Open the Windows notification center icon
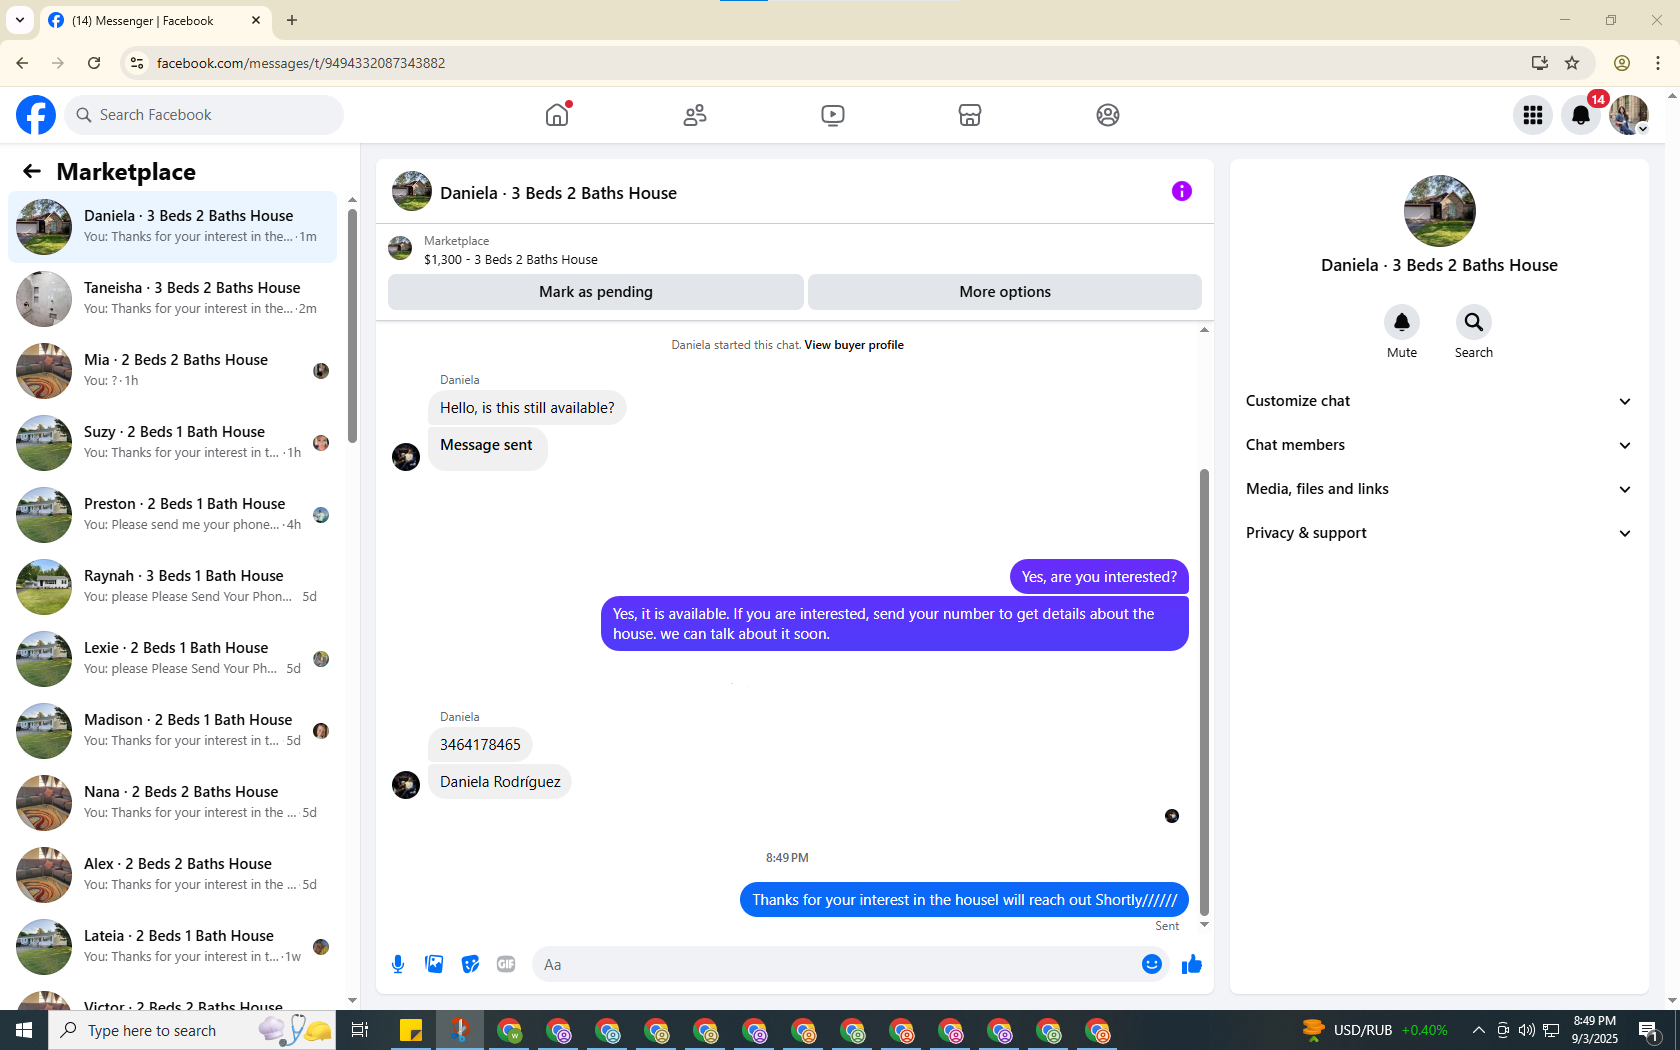The height and width of the screenshot is (1050, 1680). pos(1650,1030)
